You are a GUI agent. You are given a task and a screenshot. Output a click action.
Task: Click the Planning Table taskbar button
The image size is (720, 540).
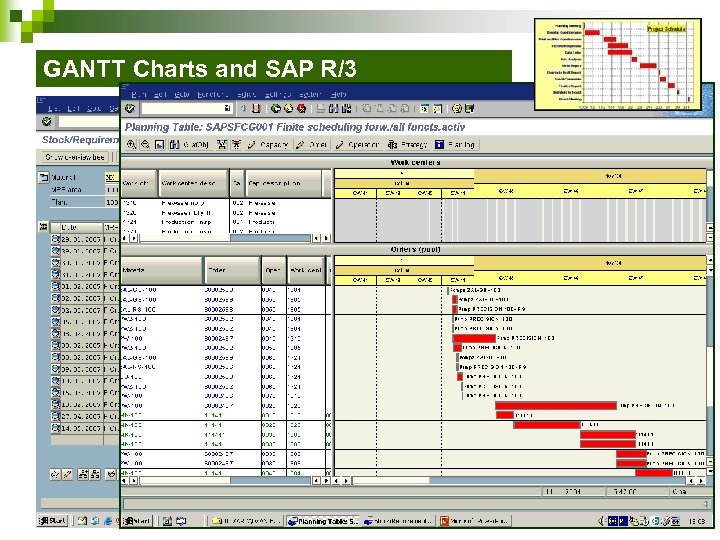(x=322, y=521)
